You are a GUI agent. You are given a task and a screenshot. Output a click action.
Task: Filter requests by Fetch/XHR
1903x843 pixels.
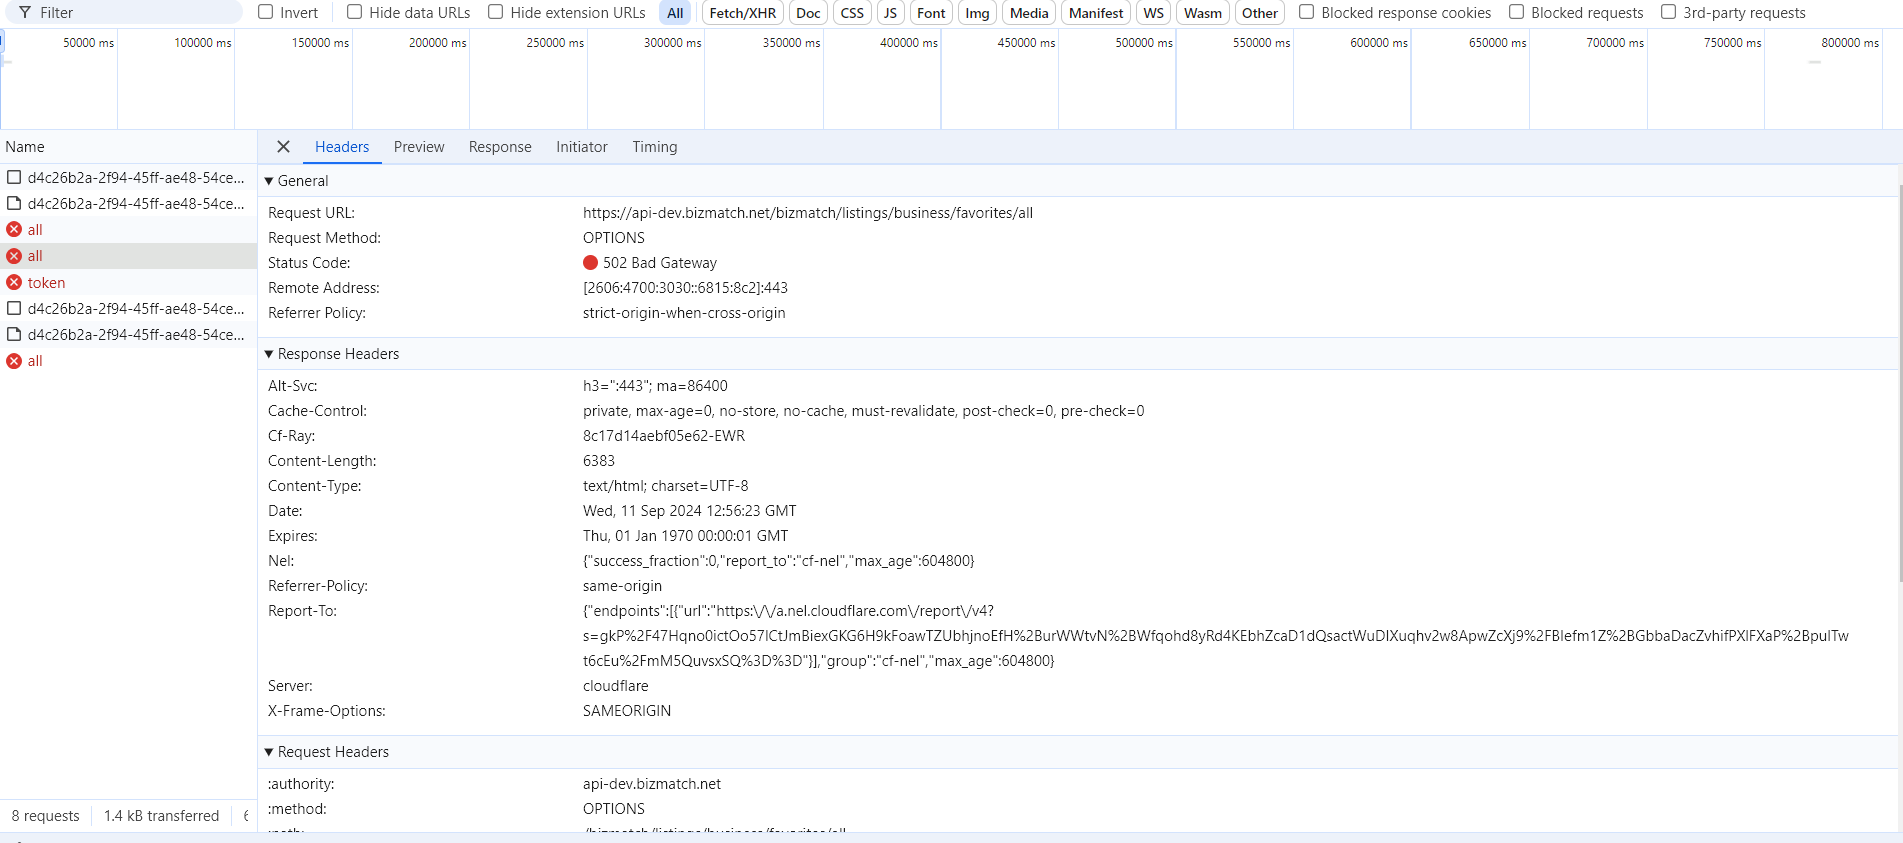point(742,13)
